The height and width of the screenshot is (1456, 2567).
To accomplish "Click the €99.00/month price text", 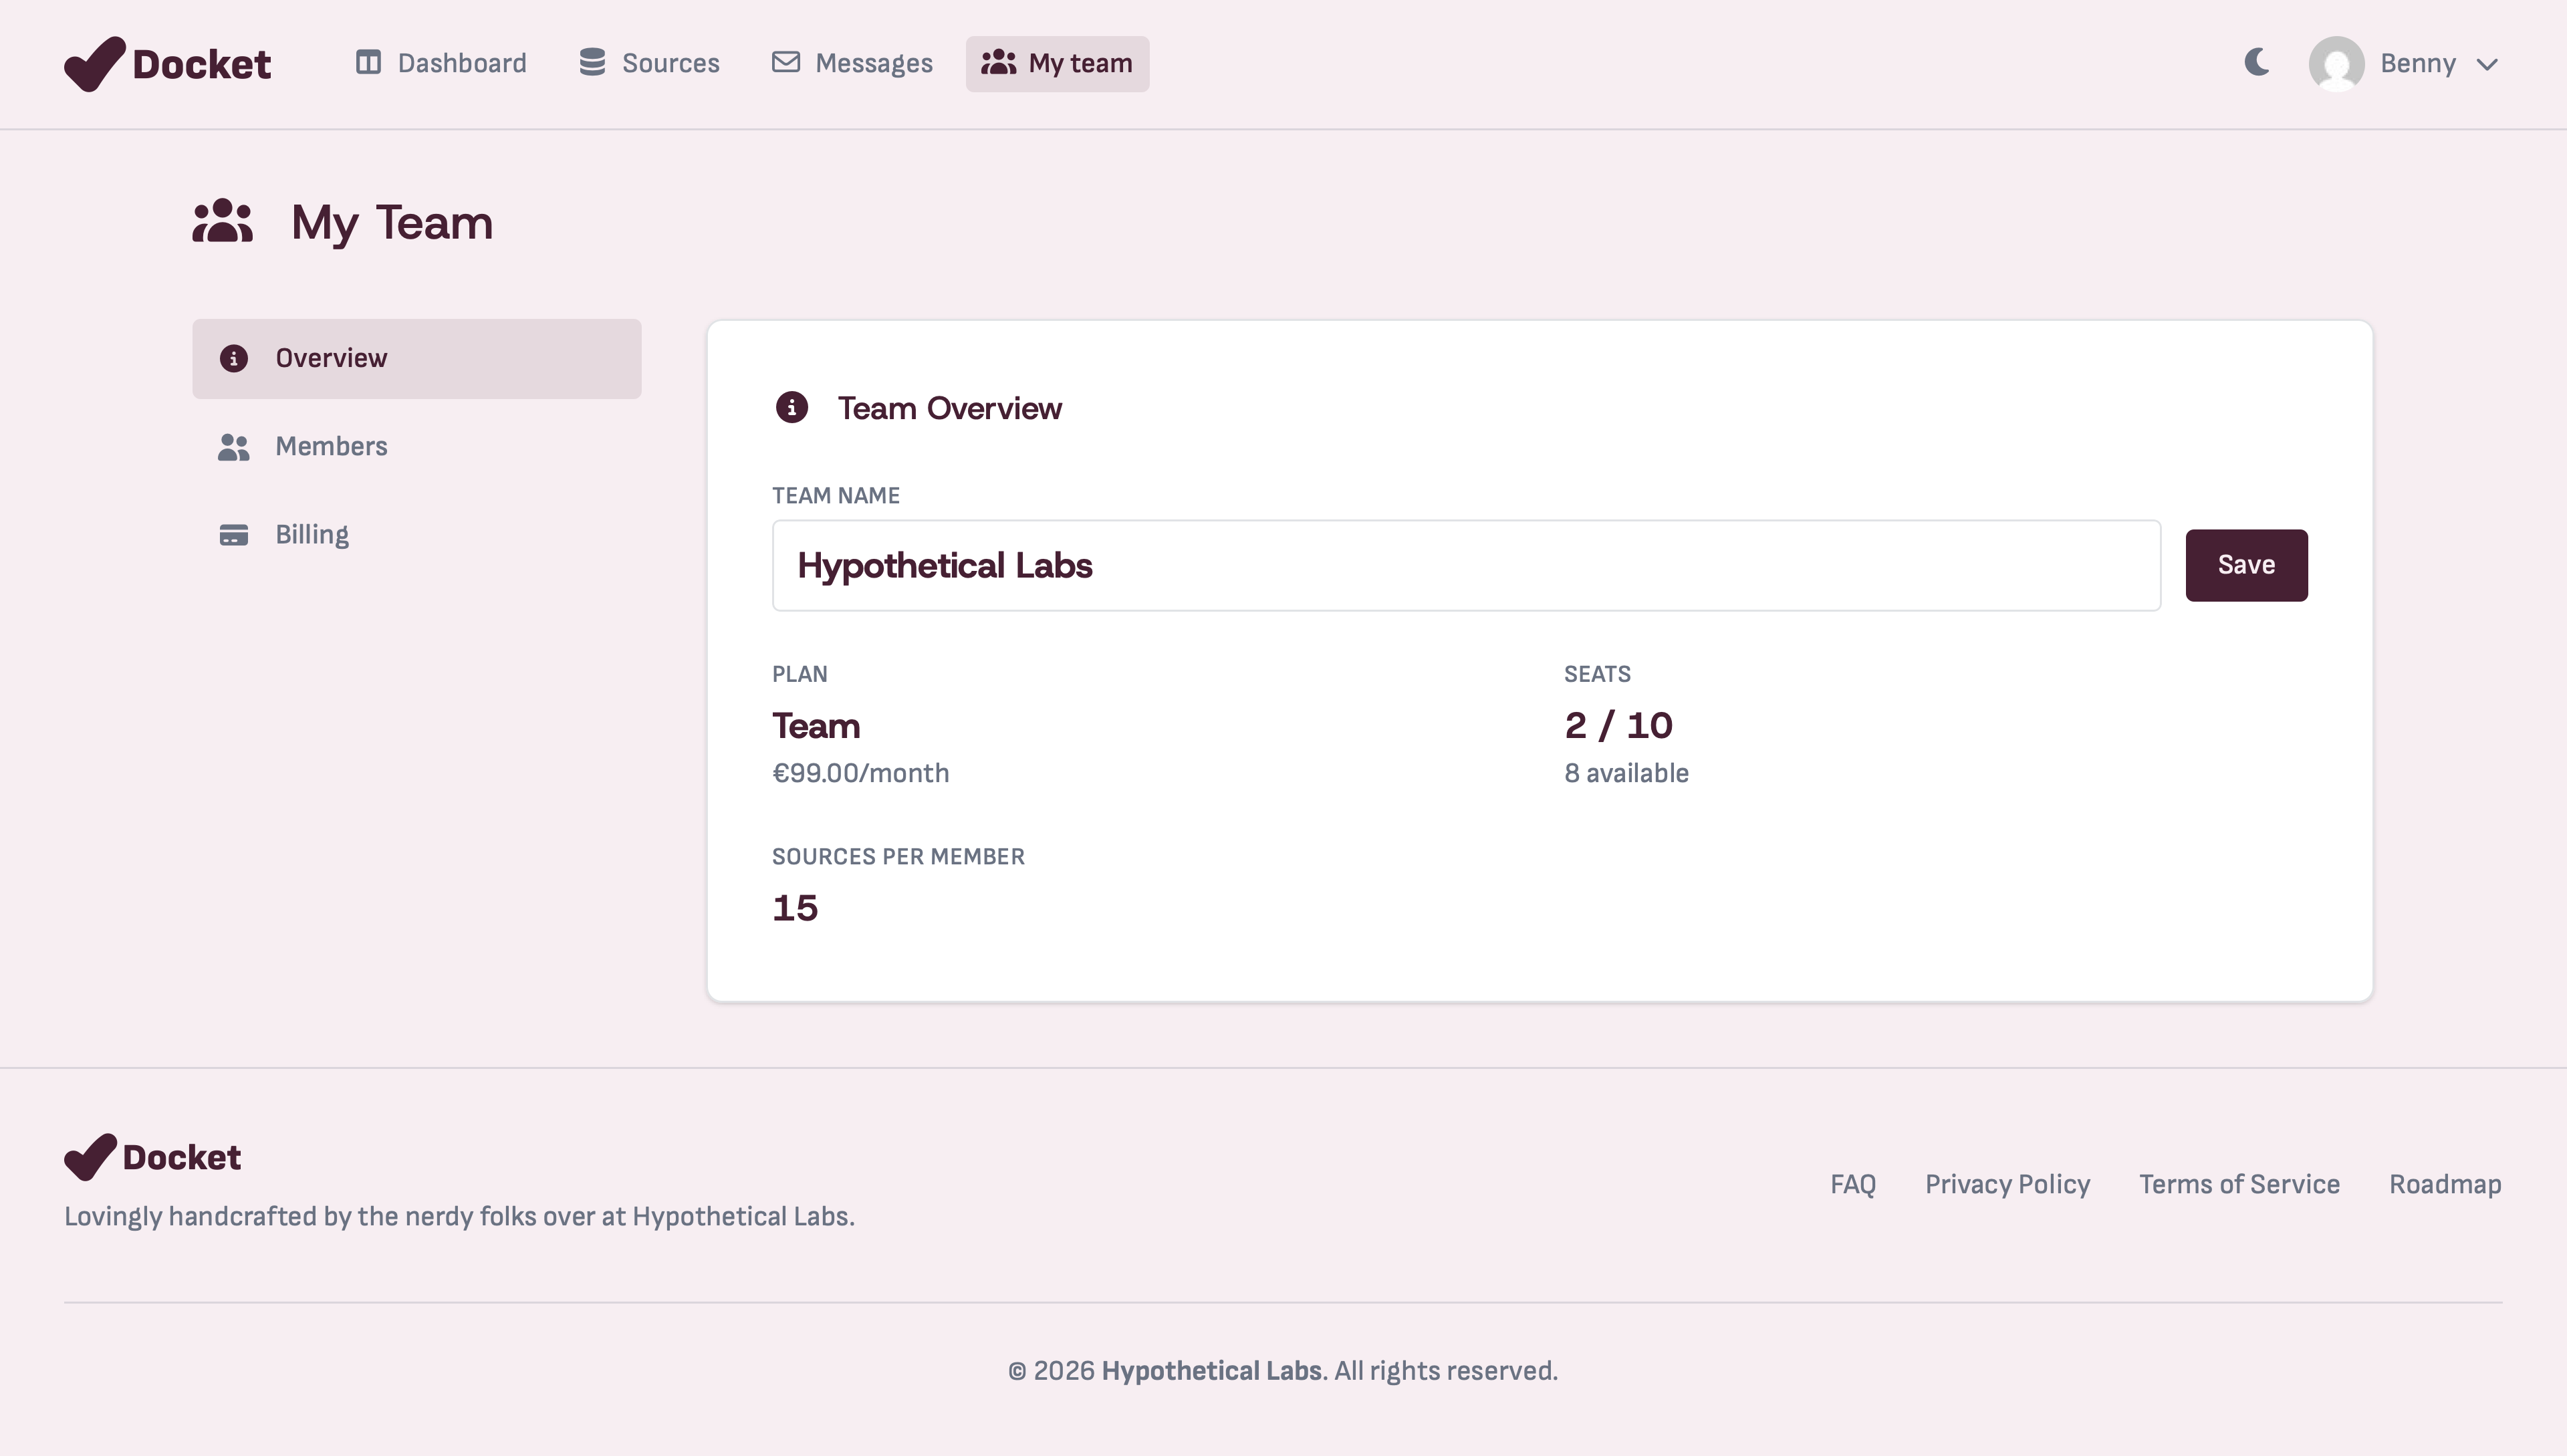I will (860, 773).
